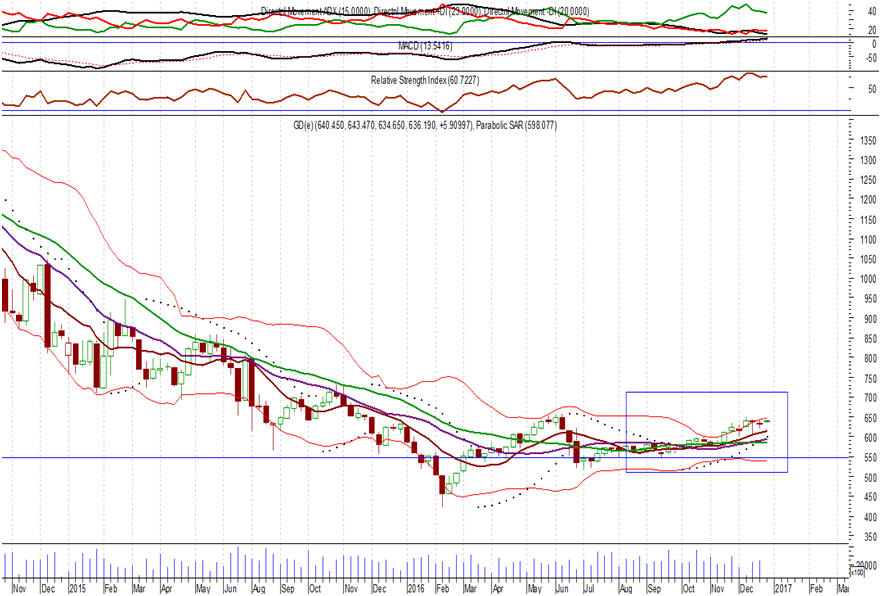The height and width of the screenshot is (596, 881).
Task: Click the 450 price axis label
Action: click(870, 497)
